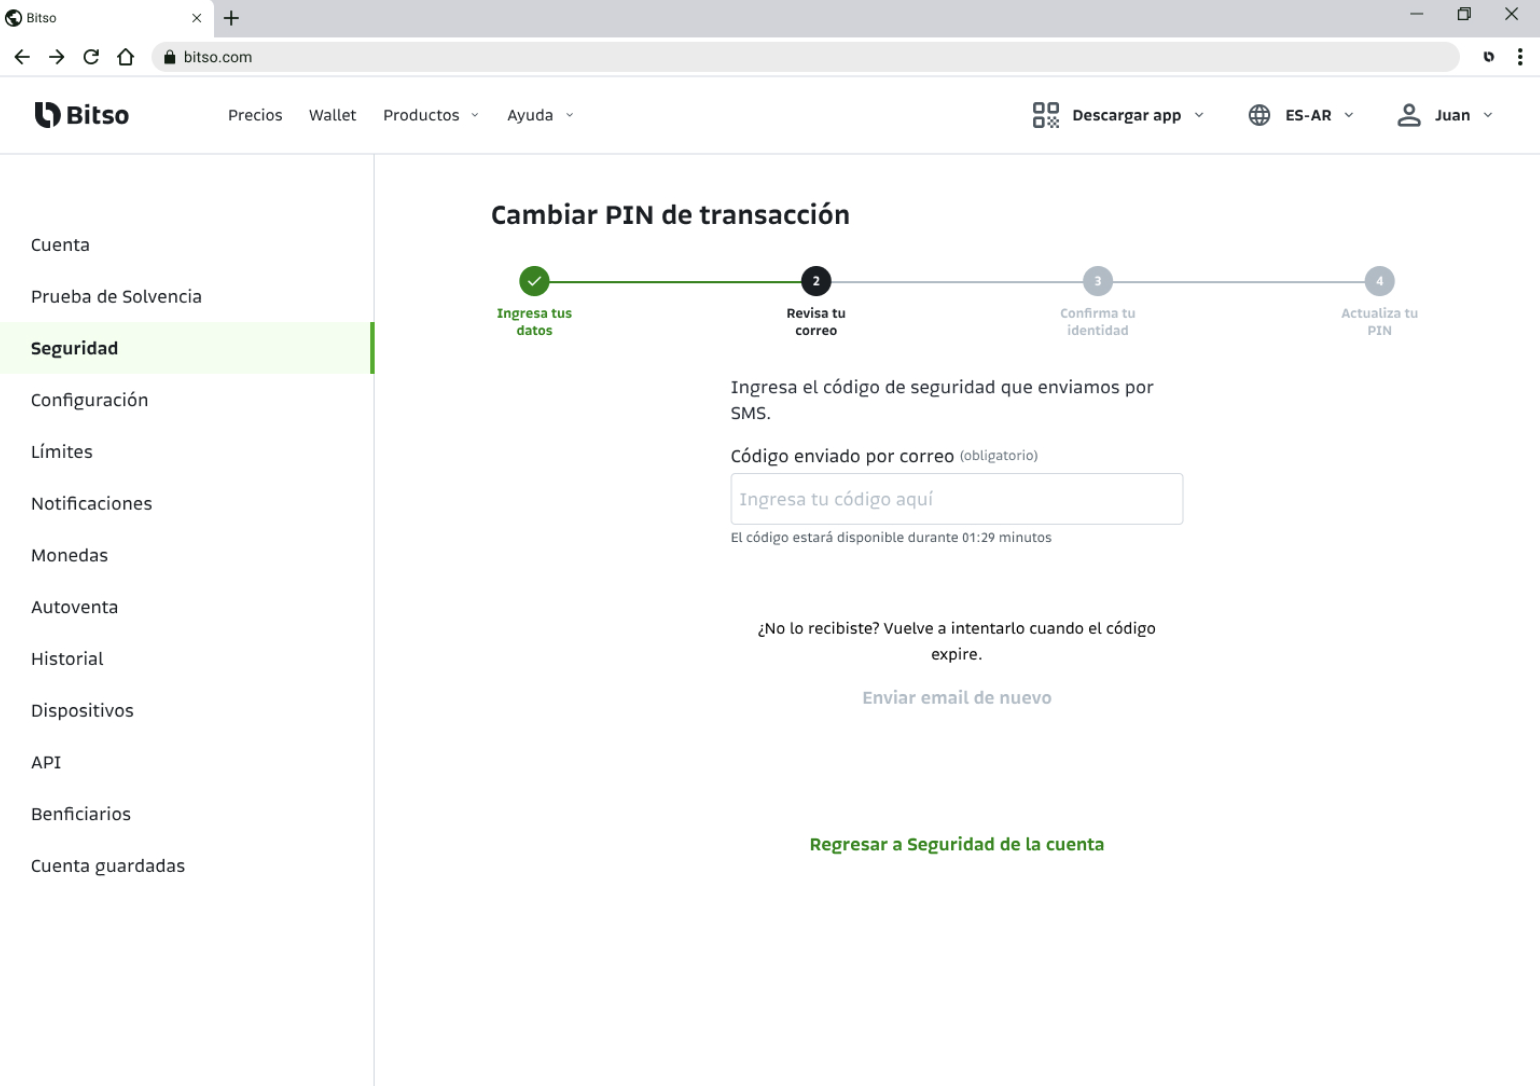Expand the Ayuda dropdown
Viewport: 1540px width, 1086px height.
[x=540, y=115]
